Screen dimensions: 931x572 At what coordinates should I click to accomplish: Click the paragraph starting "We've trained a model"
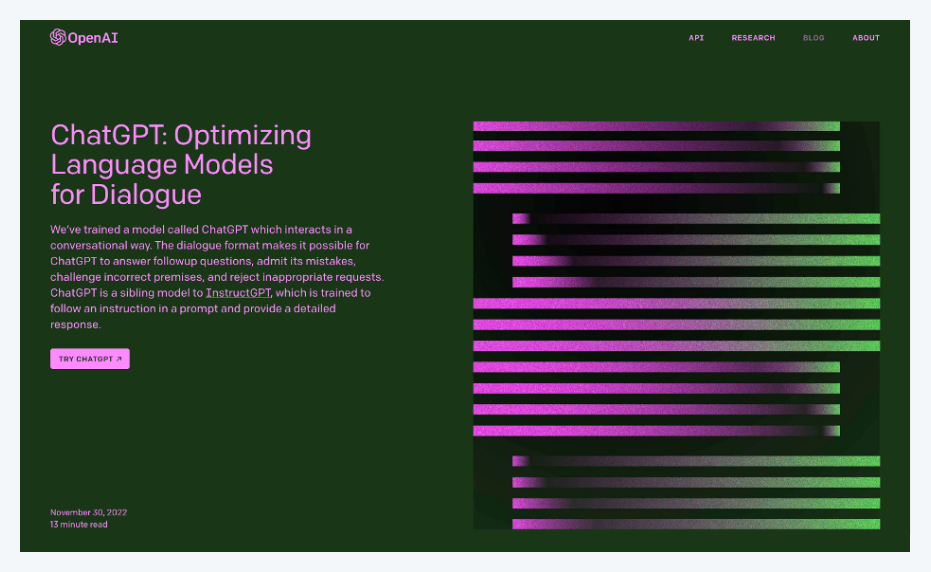tap(217, 277)
